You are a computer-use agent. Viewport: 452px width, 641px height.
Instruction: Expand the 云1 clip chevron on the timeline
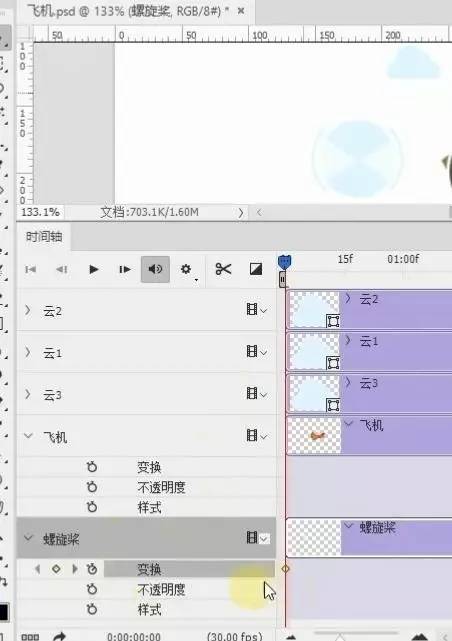tap(348, 340)
